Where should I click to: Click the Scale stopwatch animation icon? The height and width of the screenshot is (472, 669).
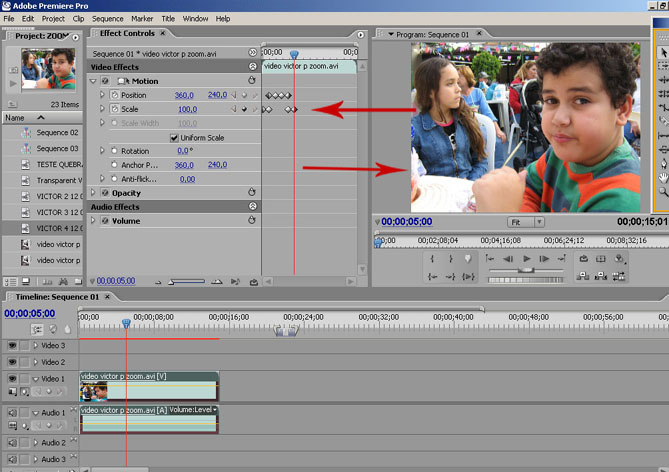coord(115,109)
